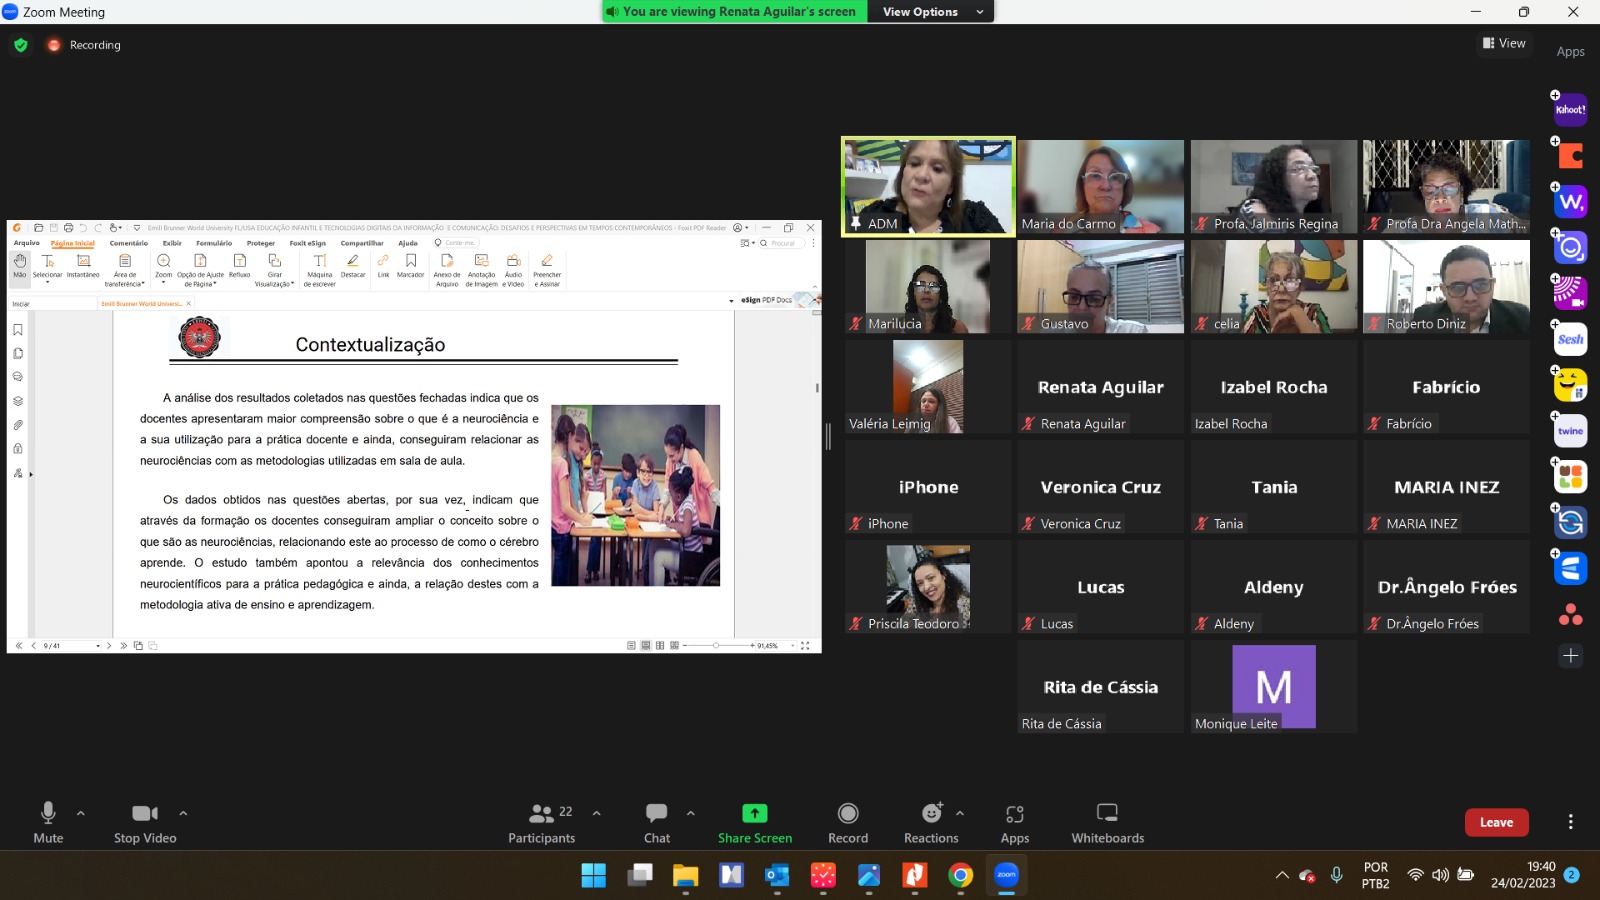Expand video options arrow beside Stop Video
Screen dimensions: 1600x900
[x=183, y=813]
